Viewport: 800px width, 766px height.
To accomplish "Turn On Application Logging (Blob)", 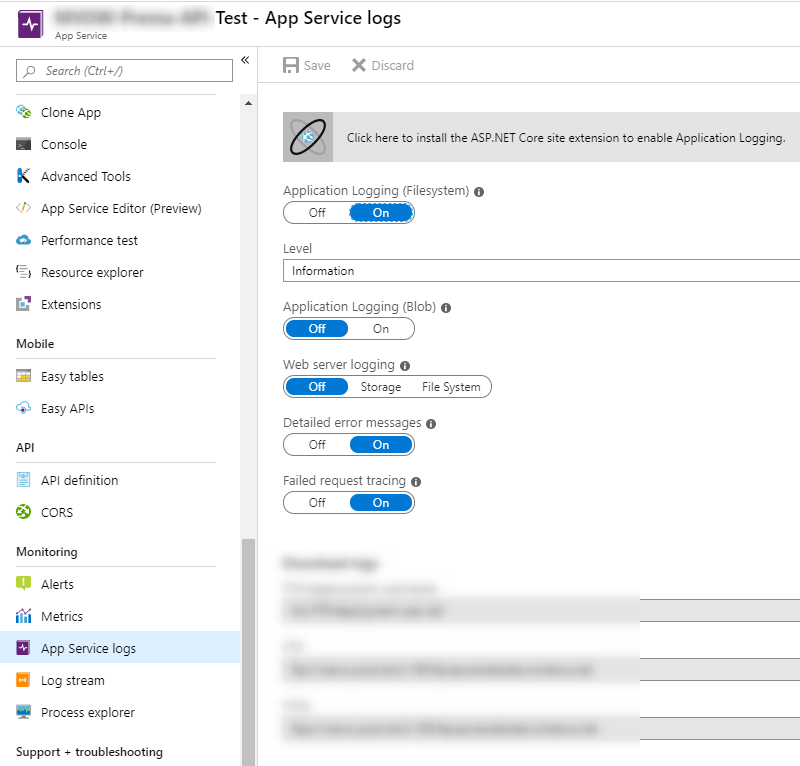I will [x=381, y=329].
